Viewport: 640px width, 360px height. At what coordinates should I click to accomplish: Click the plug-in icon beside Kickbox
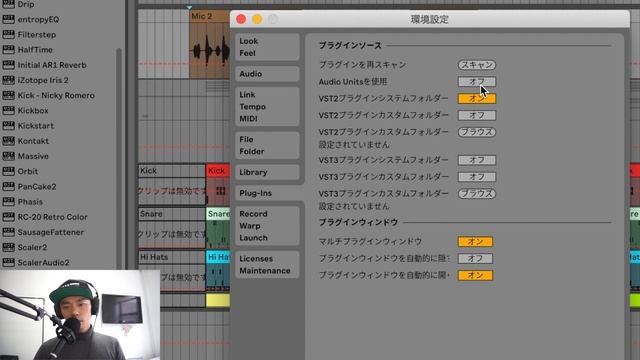click(8, 110)
